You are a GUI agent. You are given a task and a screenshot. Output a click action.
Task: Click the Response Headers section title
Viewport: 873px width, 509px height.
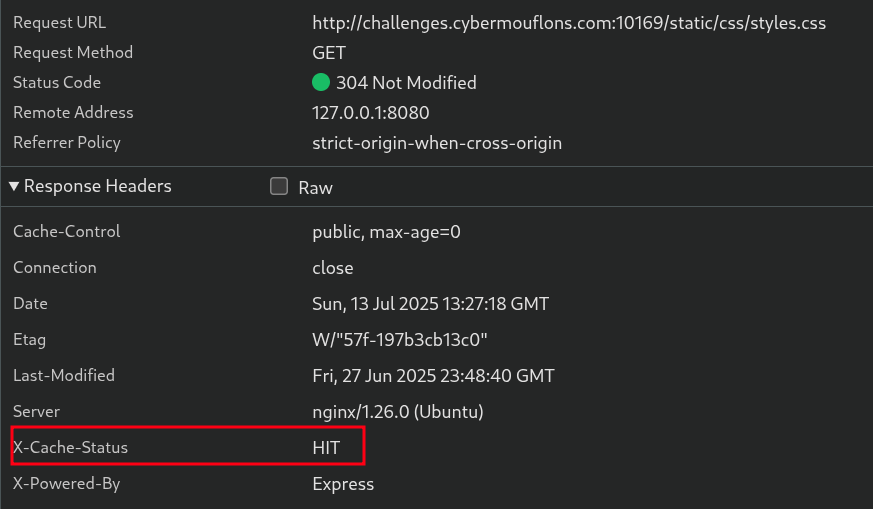pyautogui.click(x=97, y=187)
